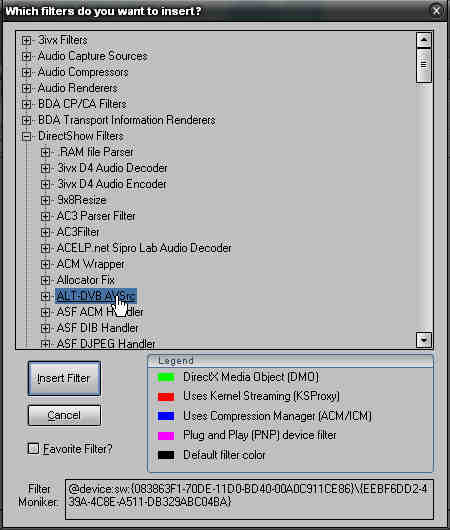The height and width of the screenshot is (530, 450).
Task: Cancel the filter dialog
Action: 64,415
